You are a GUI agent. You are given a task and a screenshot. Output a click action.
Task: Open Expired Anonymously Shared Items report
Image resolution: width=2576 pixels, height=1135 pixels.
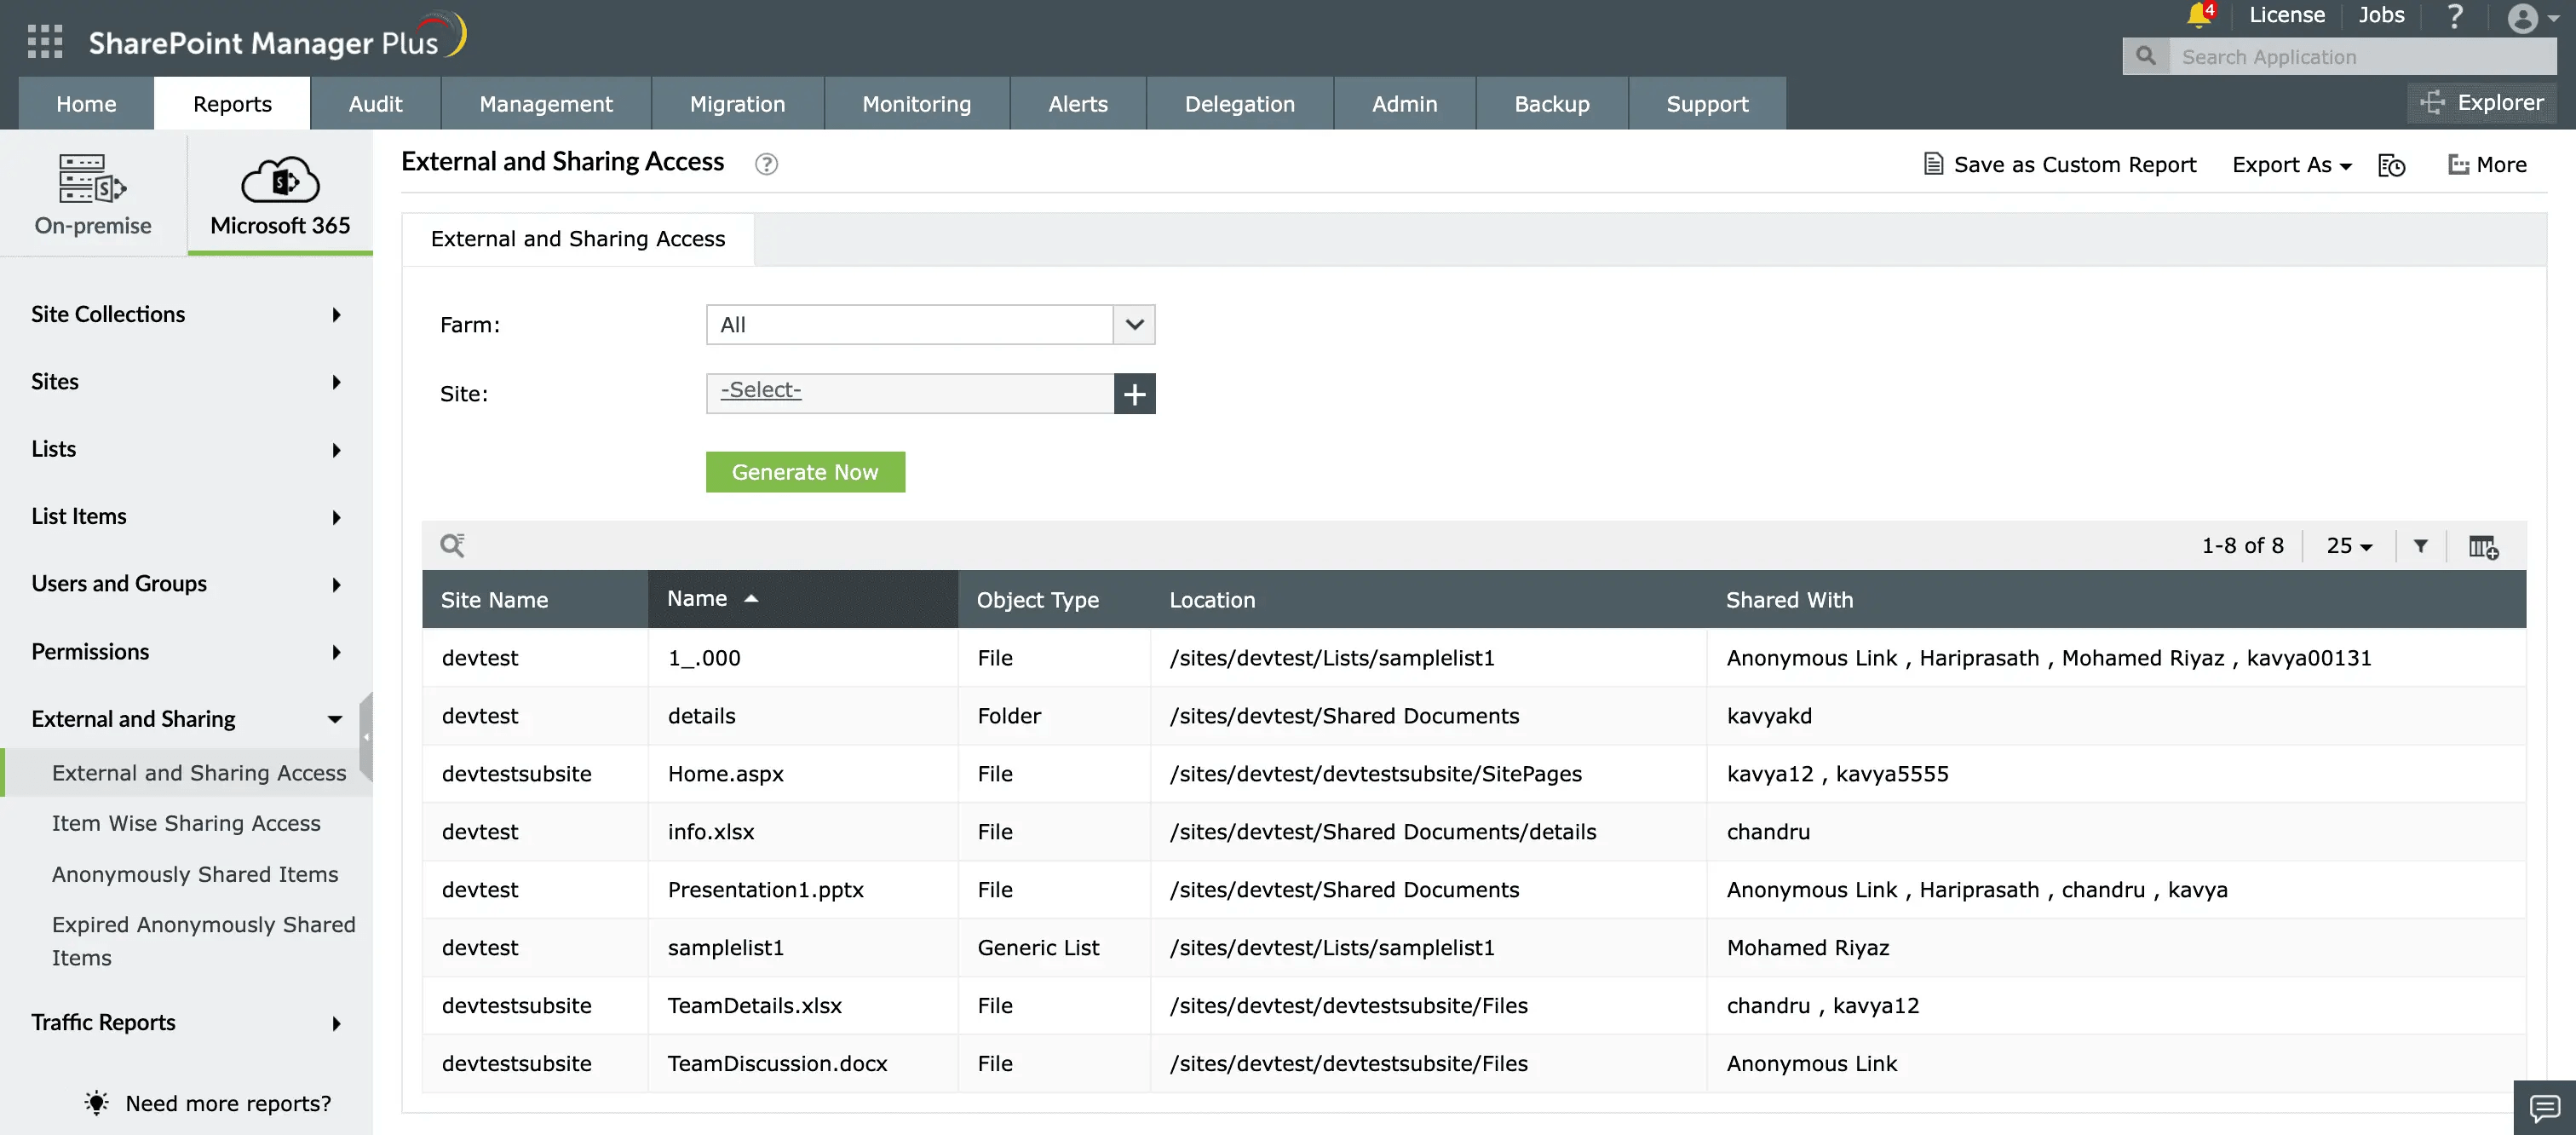(x=203, y=941)
